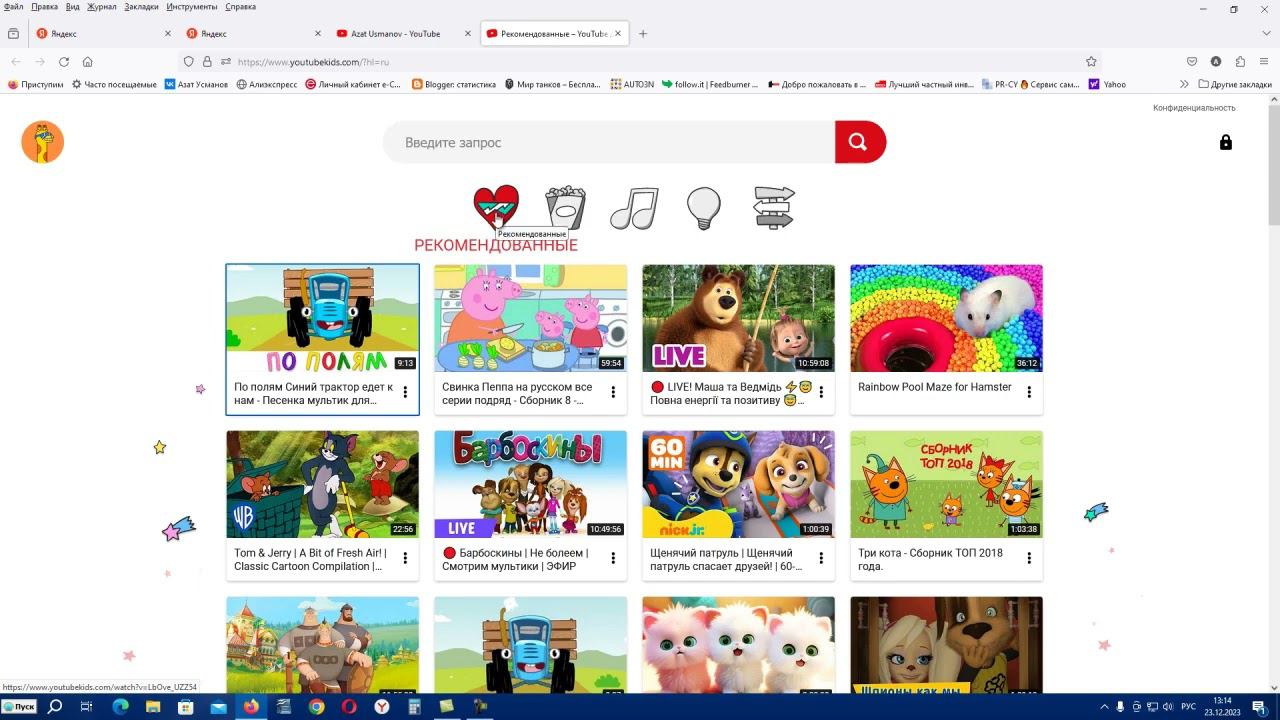Screen dimensions: 1280x720
Task: Open options for 'Rainbow Pool Maze' video
Action: coord(1029,393)
